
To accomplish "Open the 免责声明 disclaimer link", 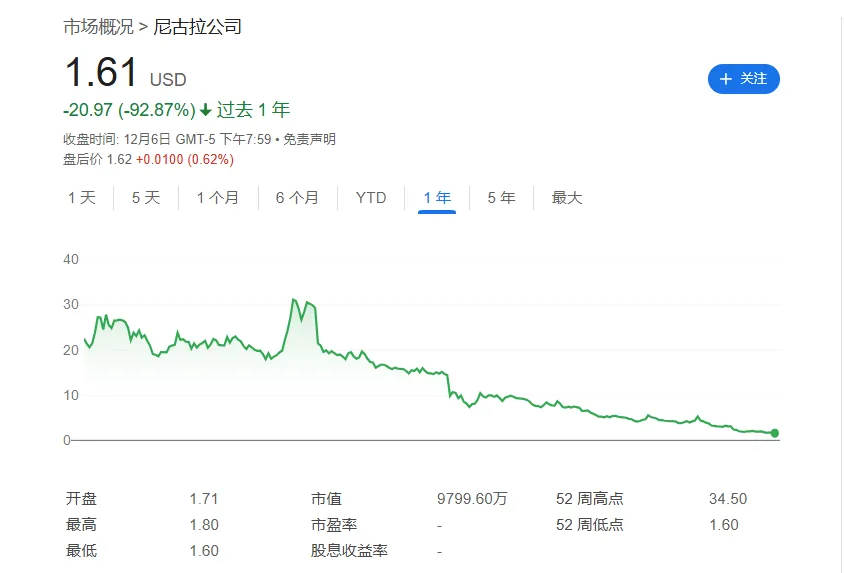I will point(309,139).
